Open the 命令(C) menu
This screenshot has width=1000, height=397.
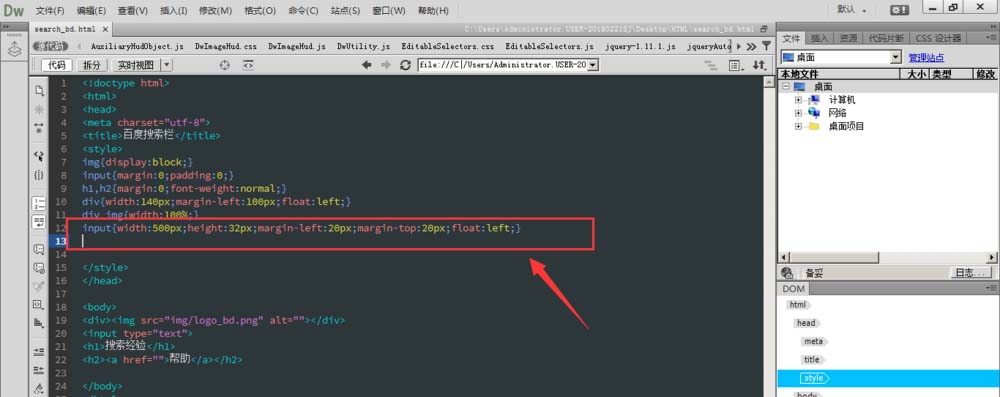[304, 11]
